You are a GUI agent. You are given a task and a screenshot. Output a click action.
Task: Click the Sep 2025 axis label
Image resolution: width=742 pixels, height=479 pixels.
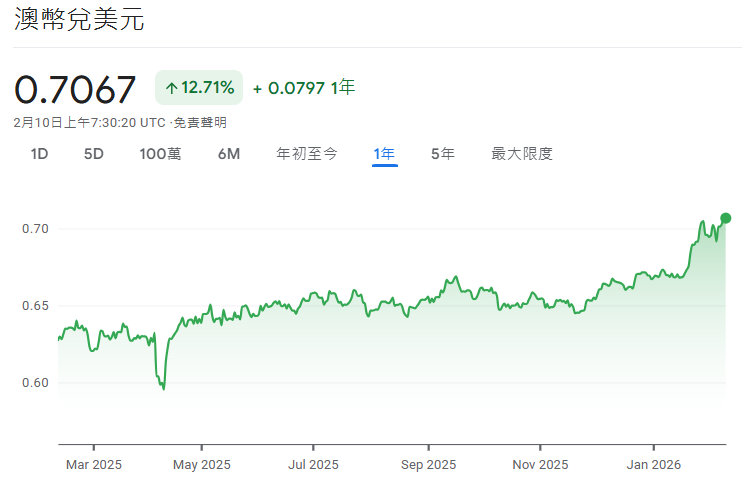[x=429, y=465]
